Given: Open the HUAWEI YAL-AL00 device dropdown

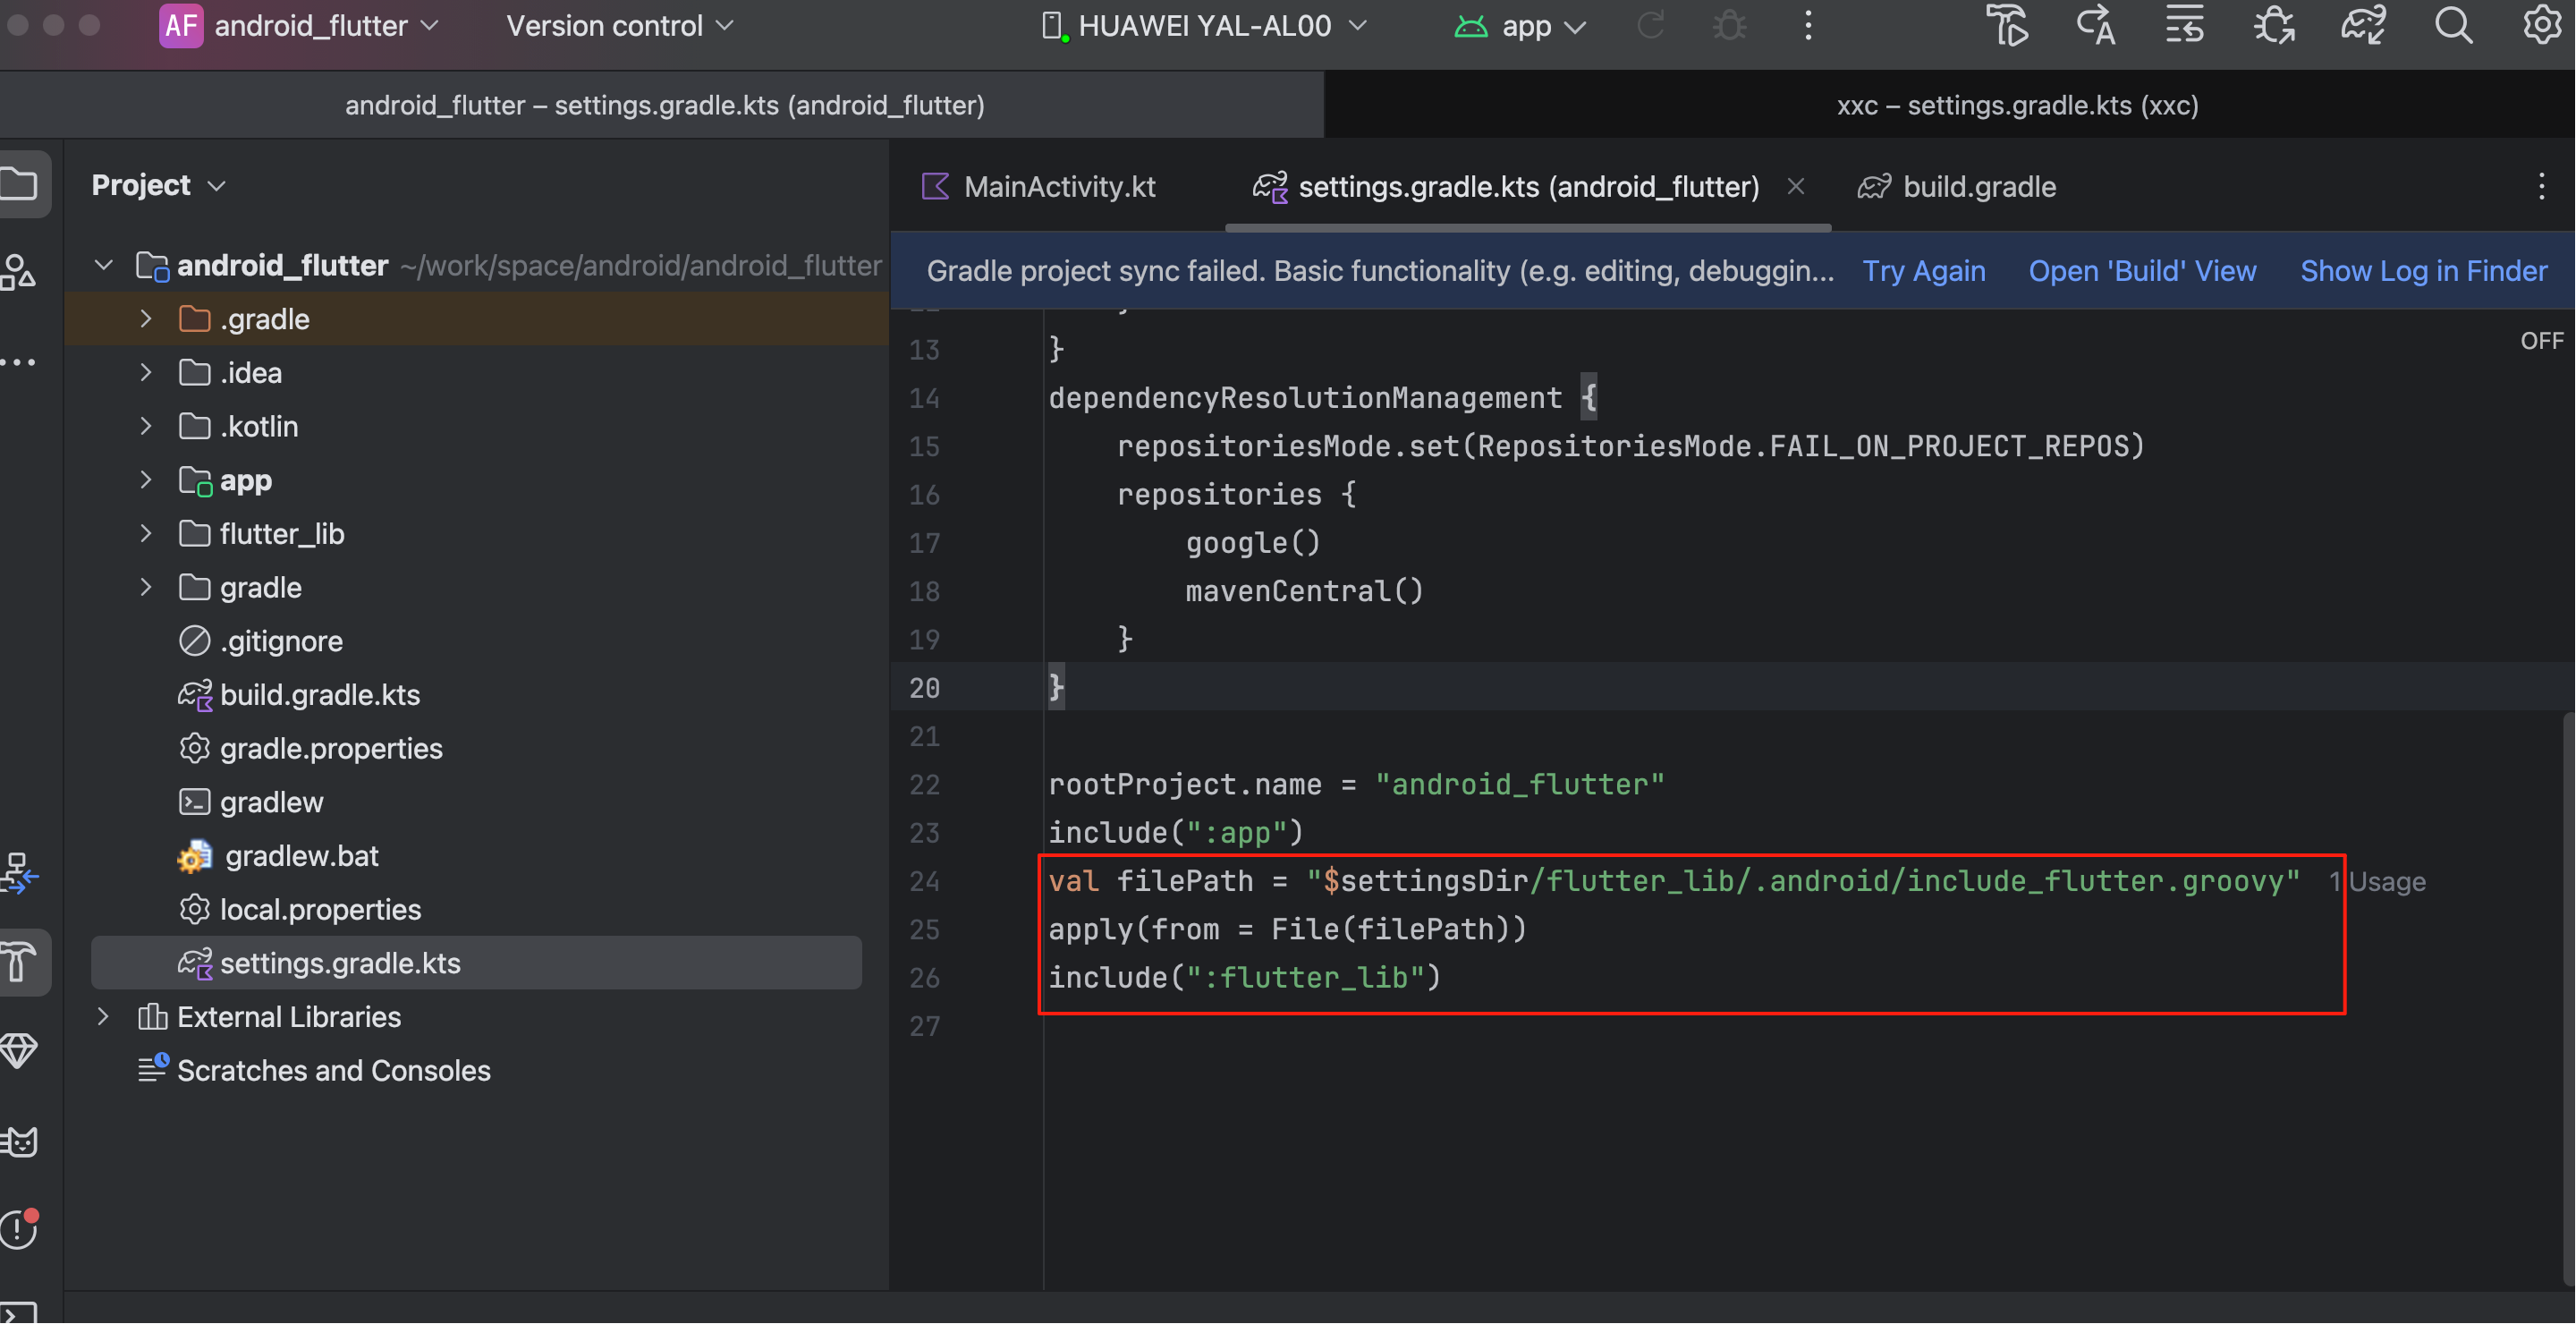Looking at the screenshot, I should click(x=1204, y=26).
